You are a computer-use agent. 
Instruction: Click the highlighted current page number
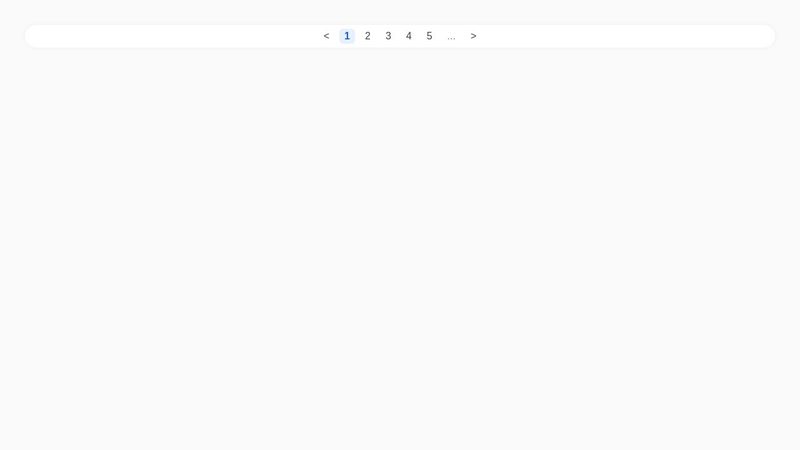point(347,36)
